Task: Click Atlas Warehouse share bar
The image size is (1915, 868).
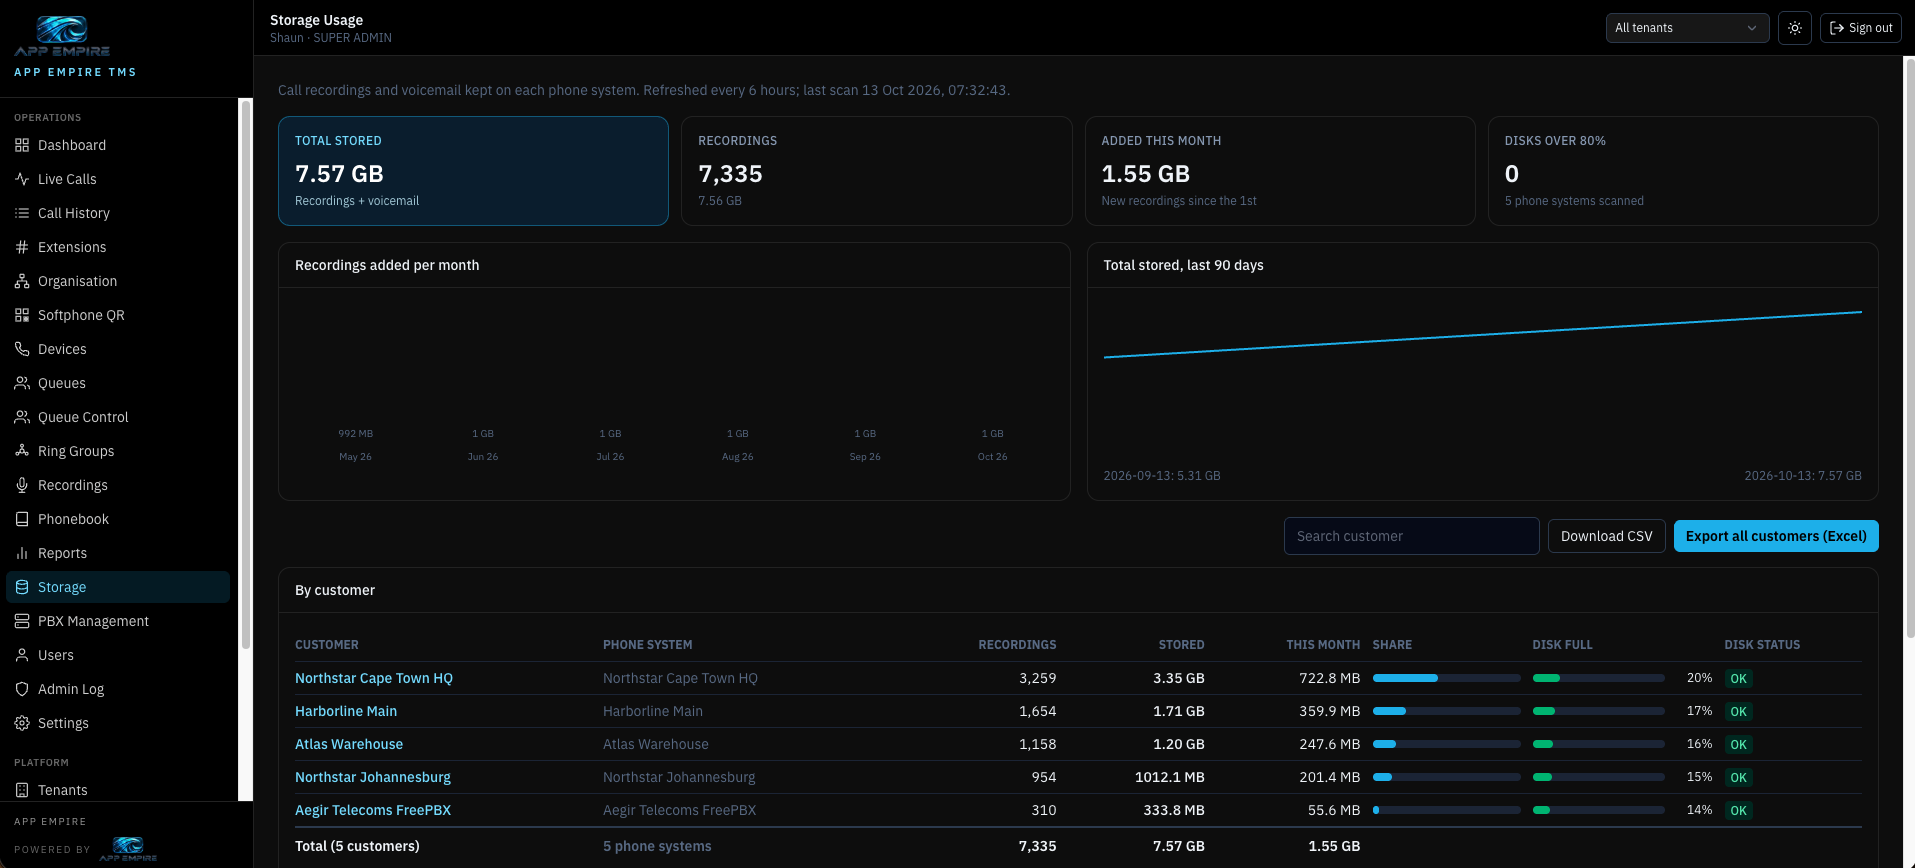Action: click(x=1446, y=744)
